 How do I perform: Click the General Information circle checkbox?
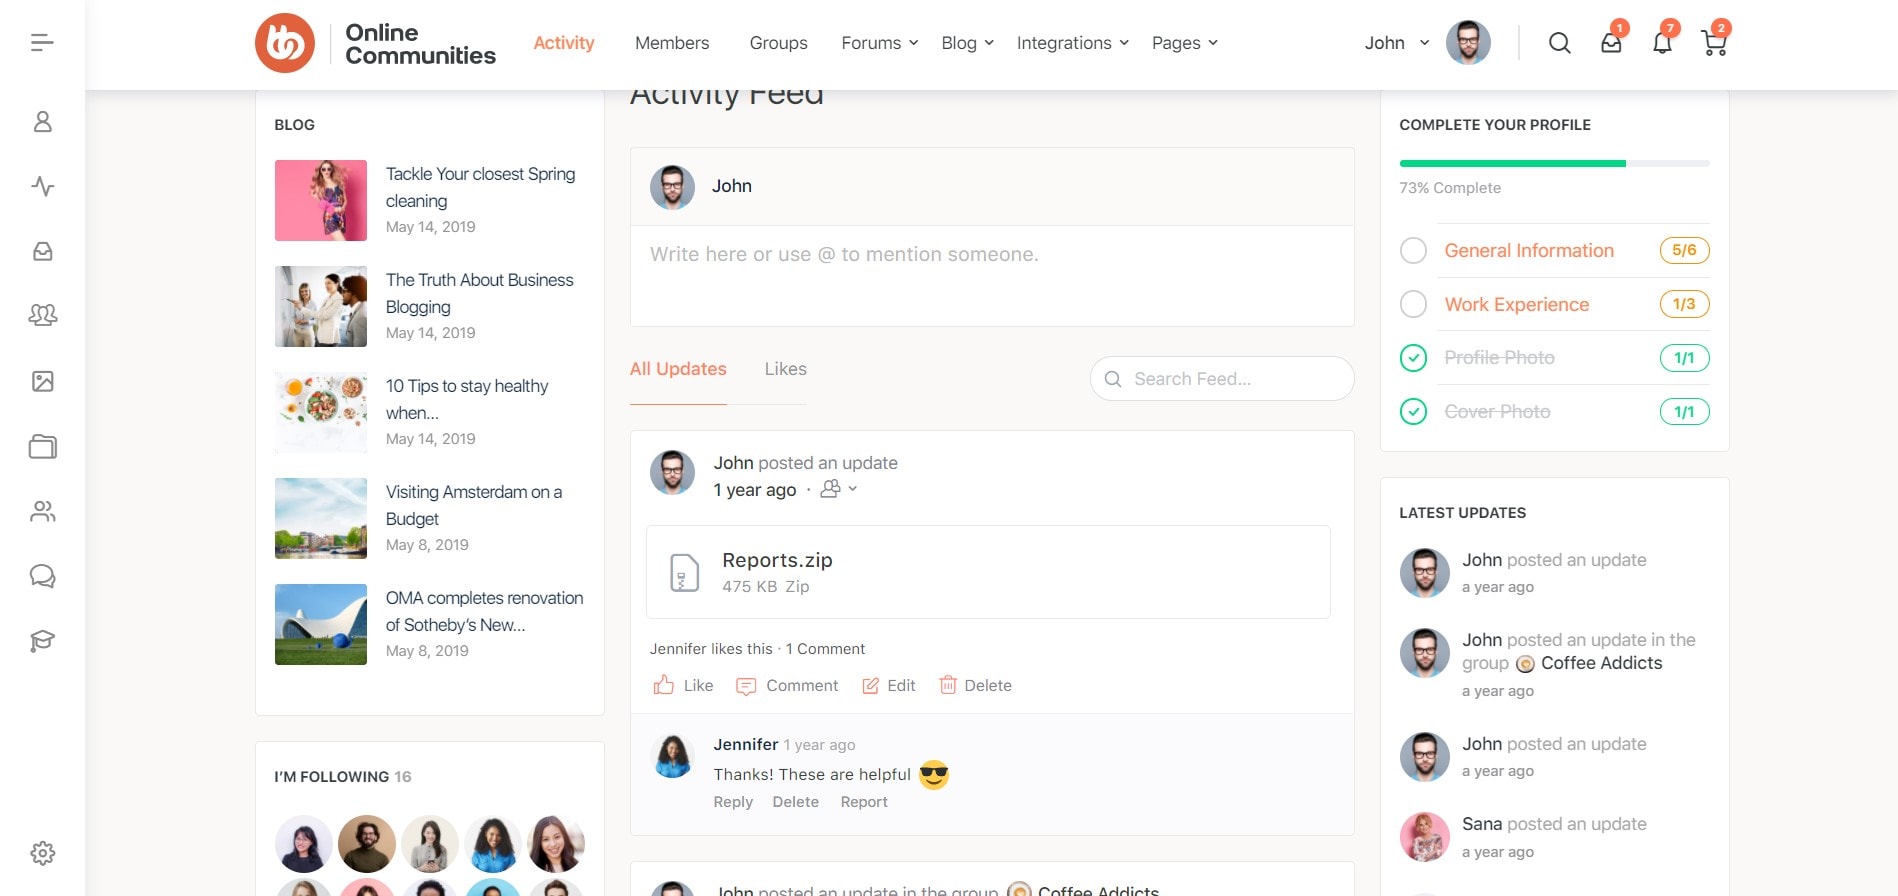[x=1413, y=251]
